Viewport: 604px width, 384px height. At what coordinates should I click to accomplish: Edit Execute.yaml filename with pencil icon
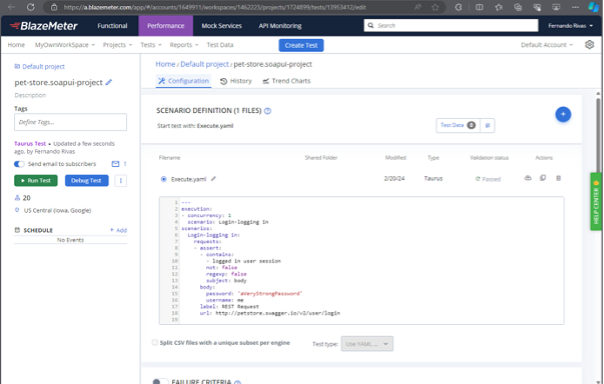[x=213, y=179]
